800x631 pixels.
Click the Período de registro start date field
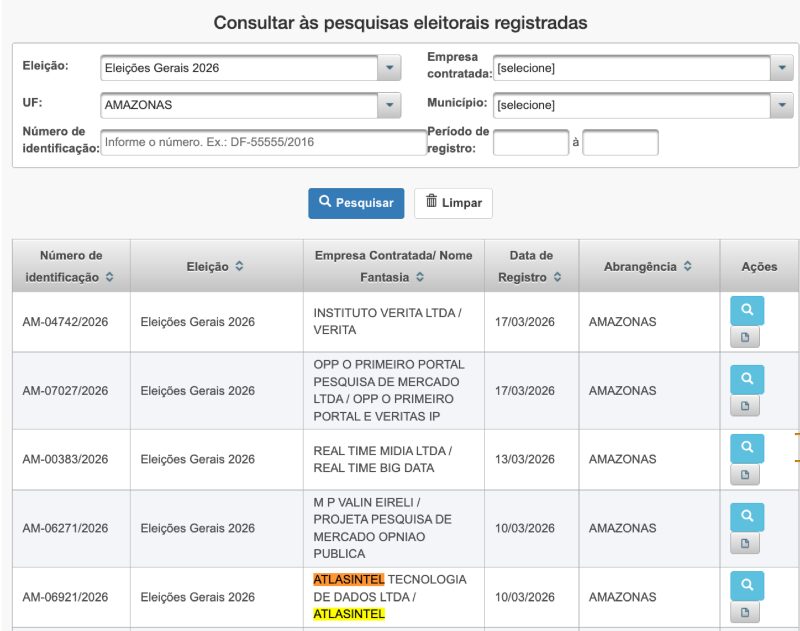pos(530,143)
